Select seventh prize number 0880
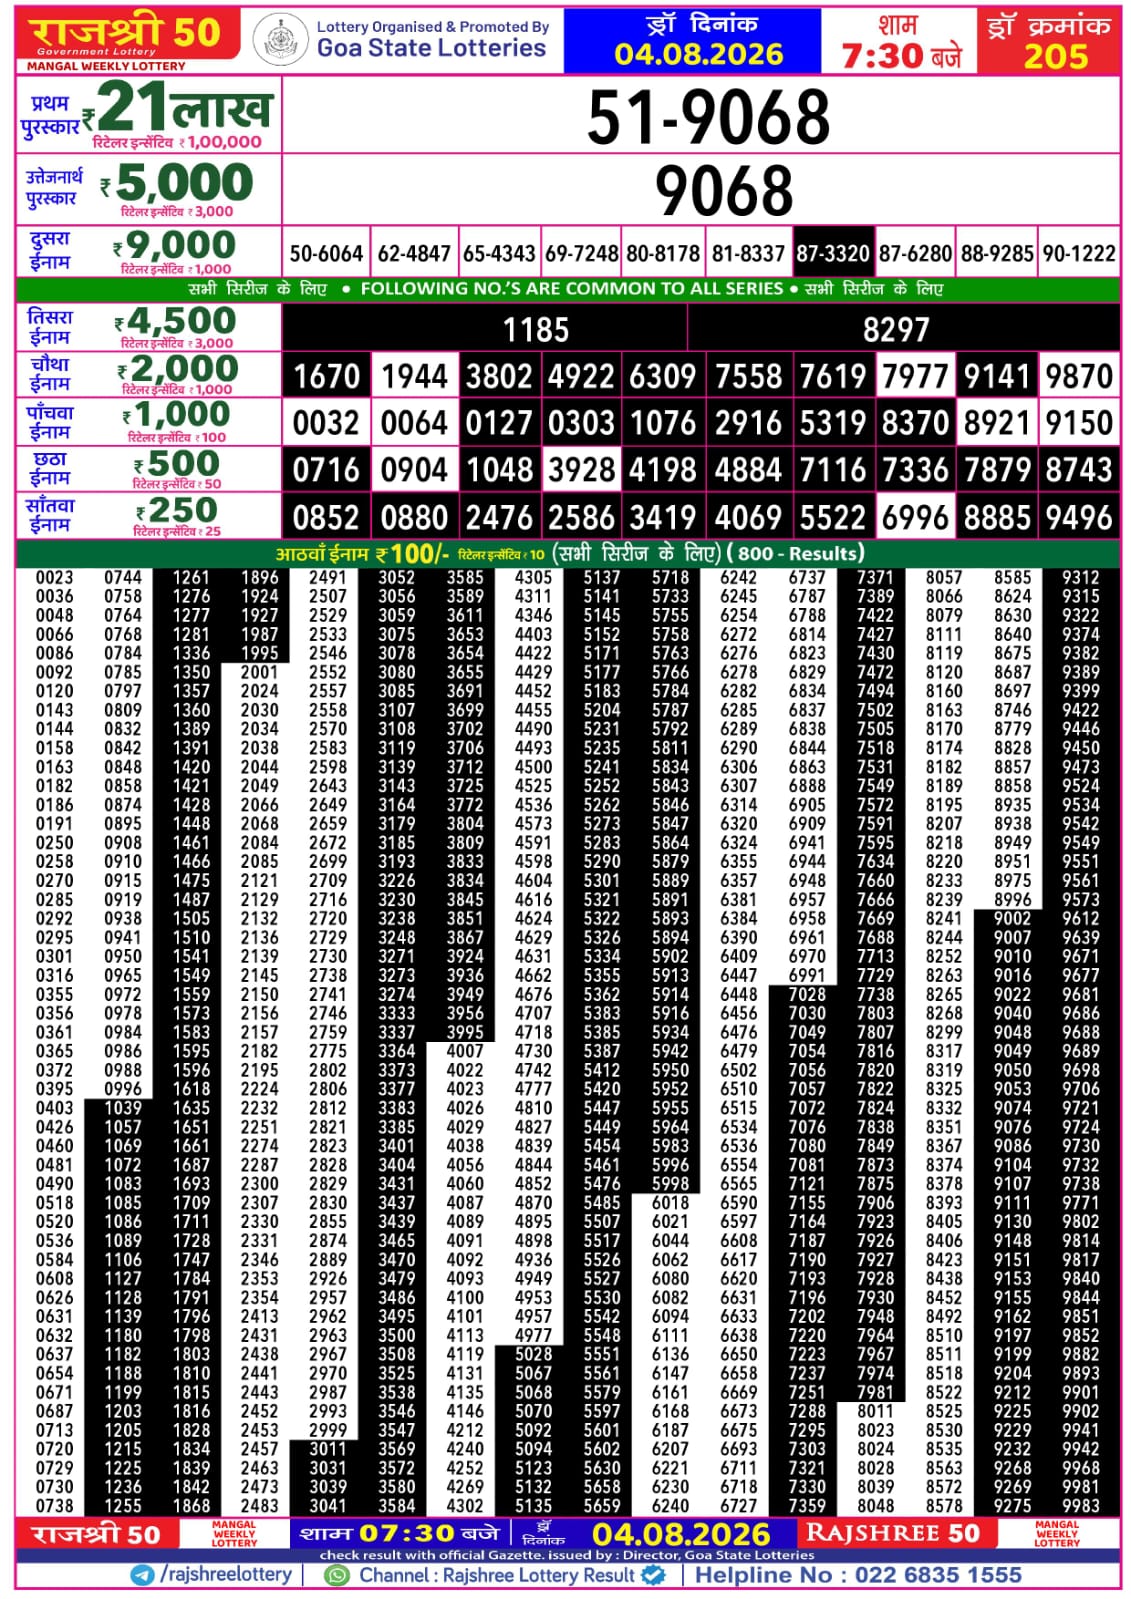 tap(414, 517)
